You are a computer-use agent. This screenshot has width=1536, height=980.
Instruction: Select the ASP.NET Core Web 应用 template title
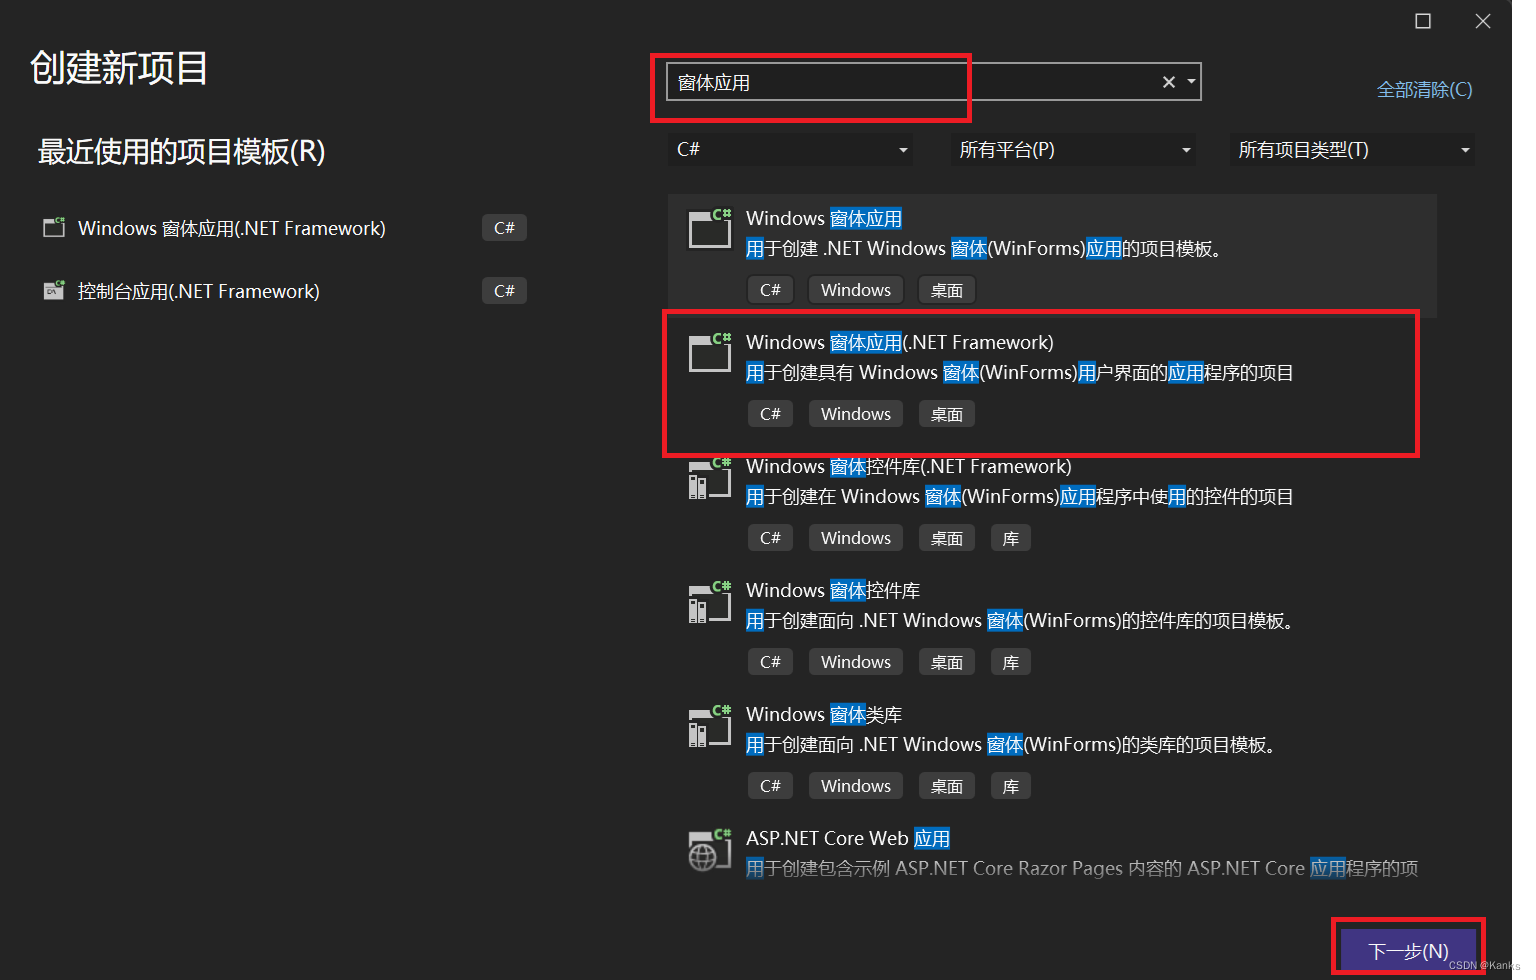coord(848,838)
